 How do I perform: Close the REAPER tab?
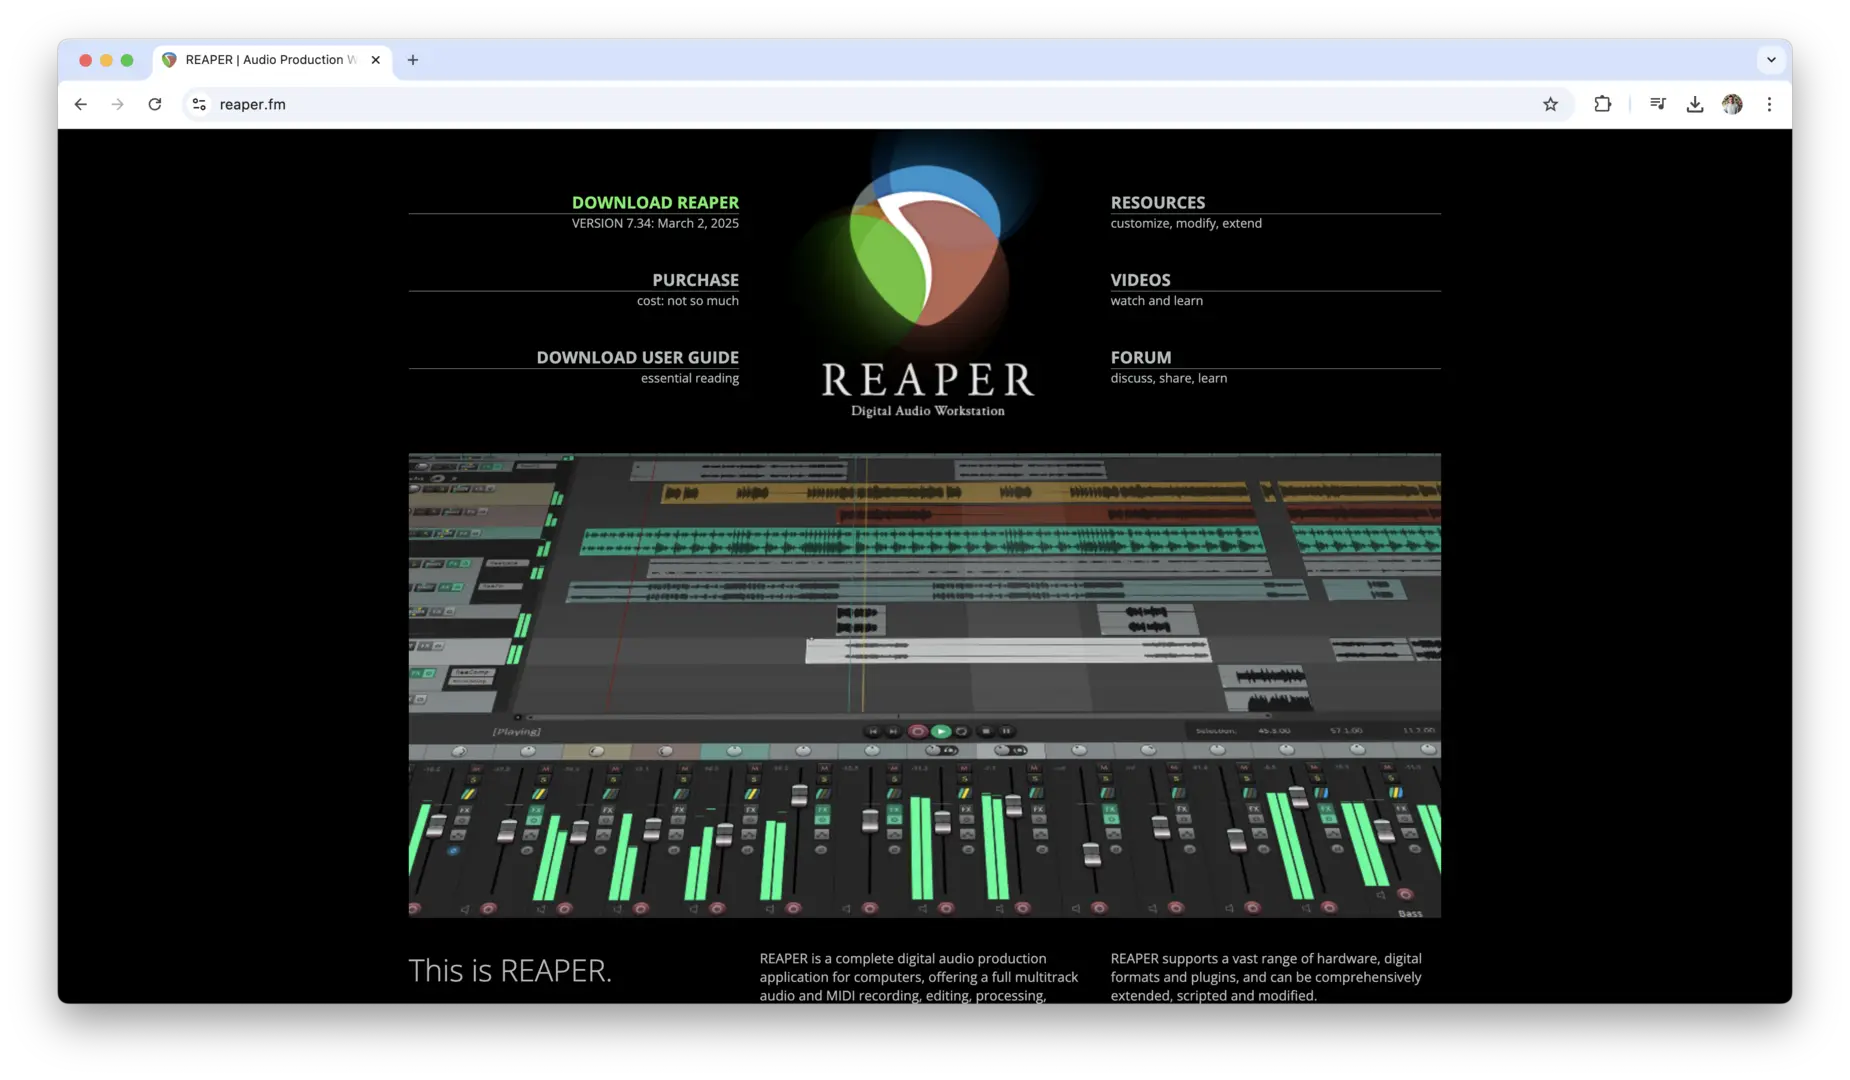point(376,60)
